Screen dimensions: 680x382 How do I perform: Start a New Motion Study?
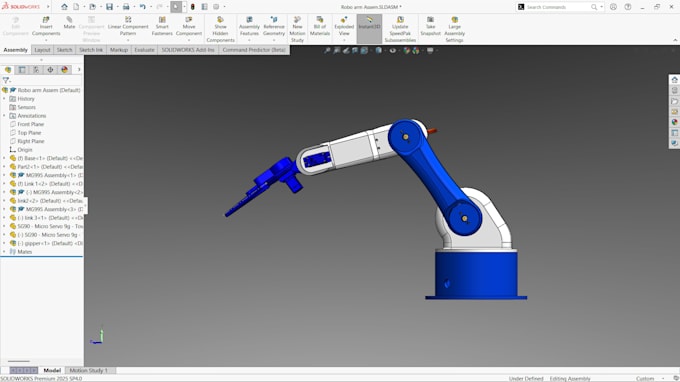point(297,29)
